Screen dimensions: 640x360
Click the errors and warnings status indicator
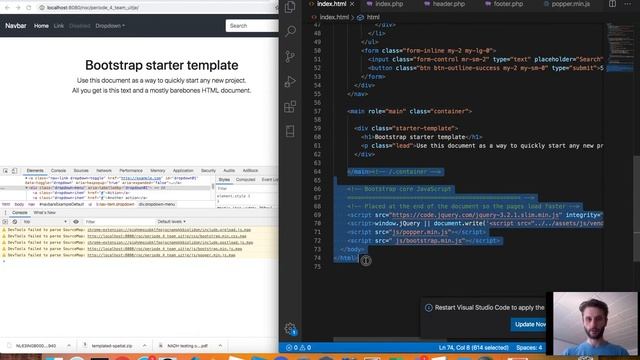tap(298, 348)
